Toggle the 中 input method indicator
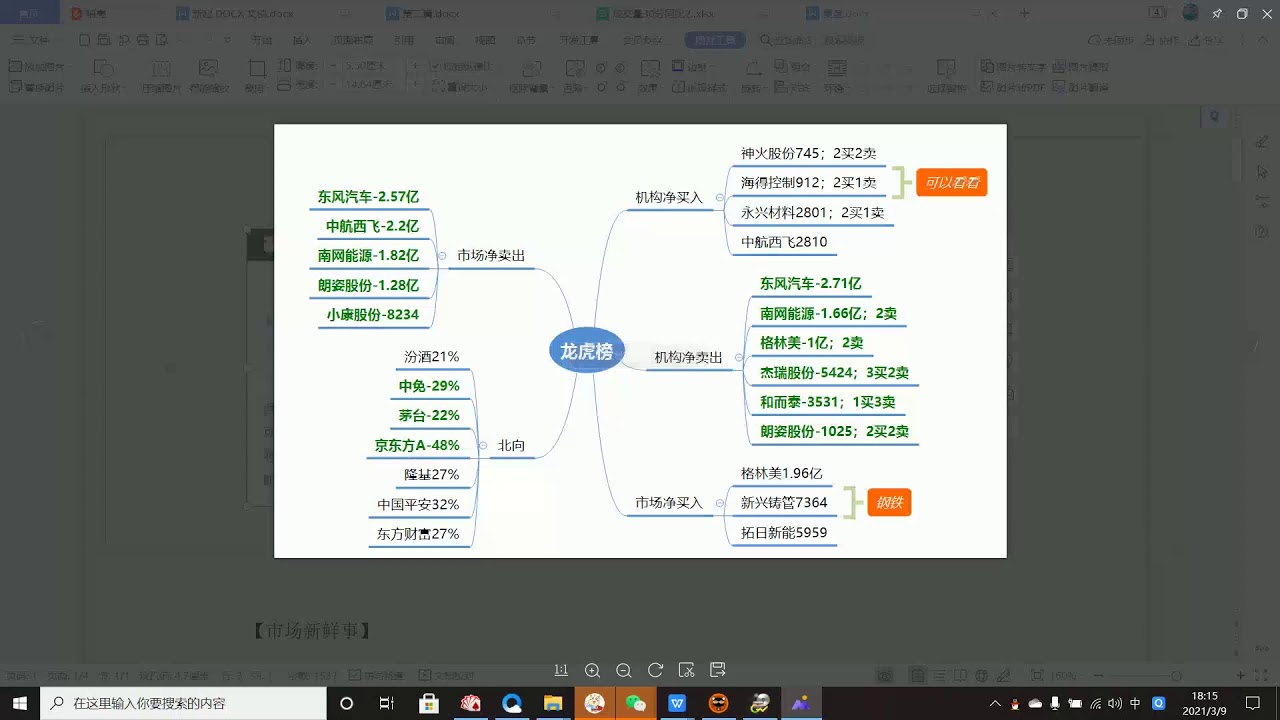Screen dimensions: 1280x720 click(x=1135, y=703)
